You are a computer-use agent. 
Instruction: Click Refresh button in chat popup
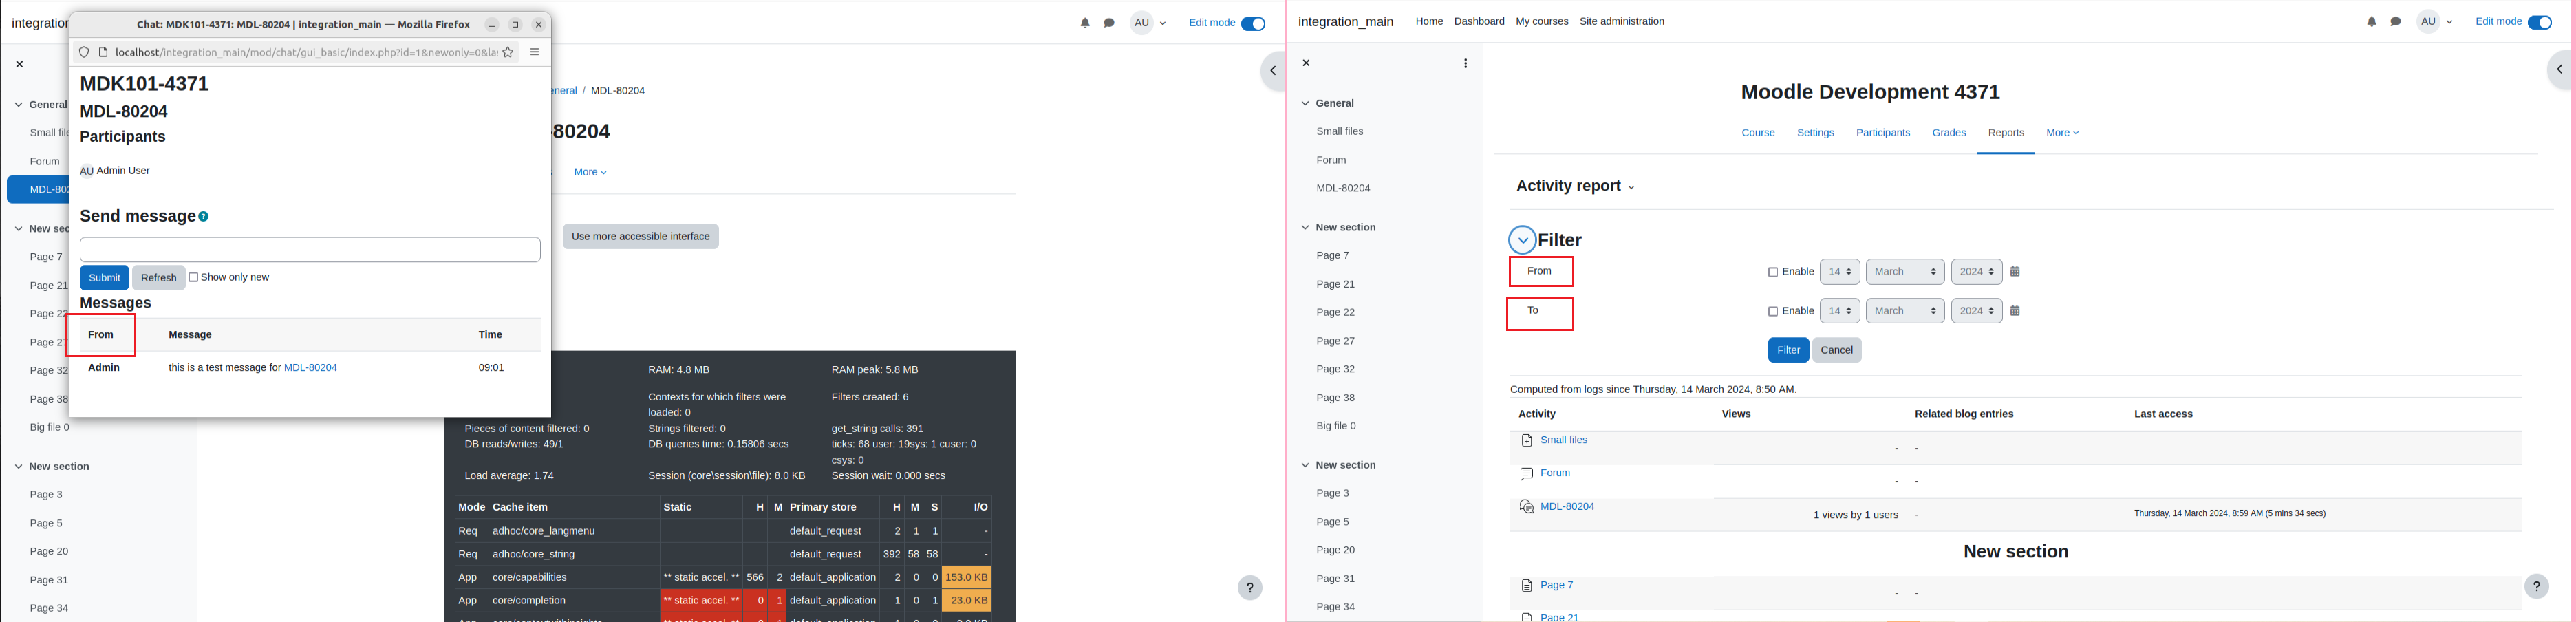pyautogui.click(x=159, y=278)
